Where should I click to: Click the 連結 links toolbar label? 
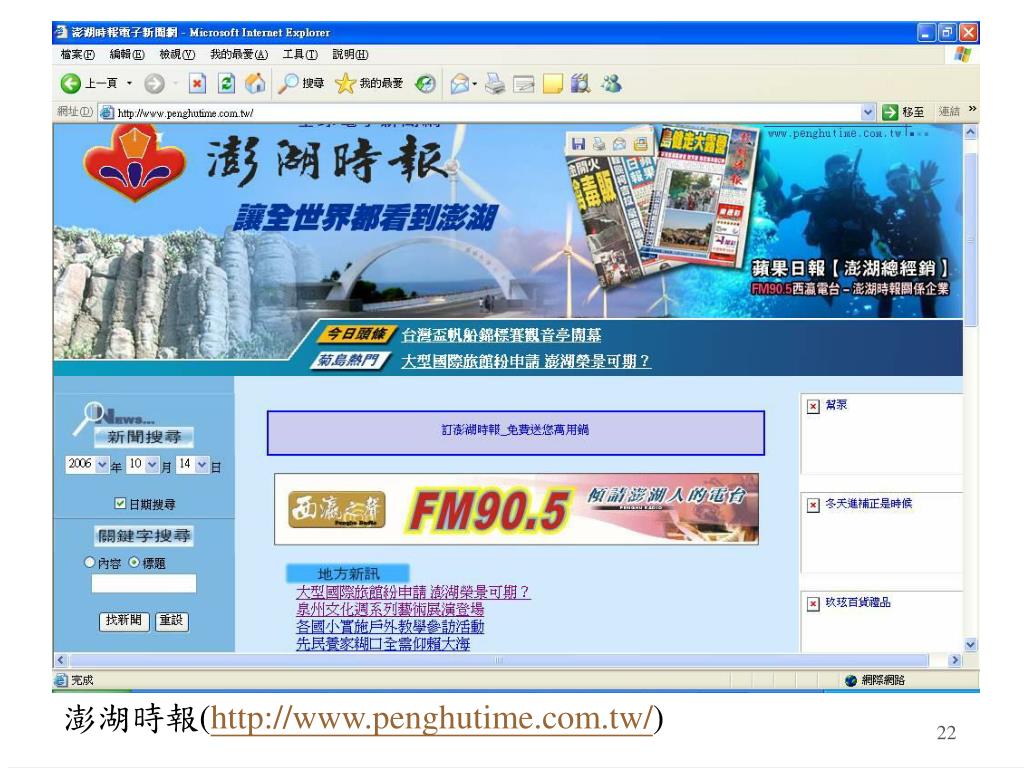[x=949, y=112]
